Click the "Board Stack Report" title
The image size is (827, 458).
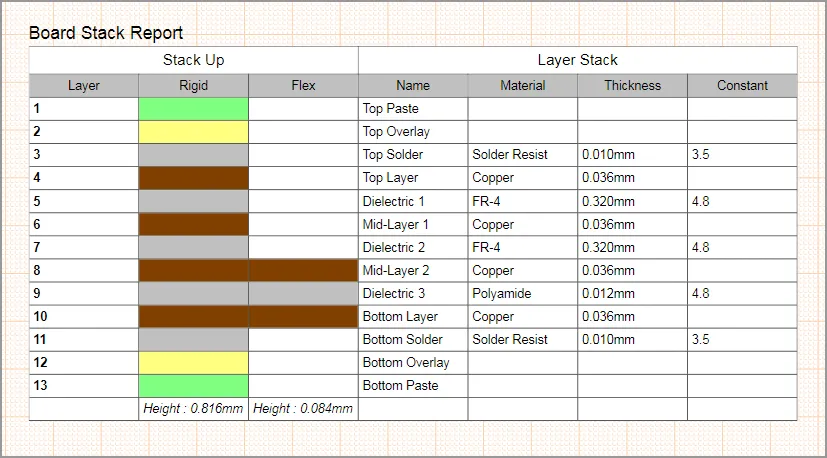pos(106,33)
